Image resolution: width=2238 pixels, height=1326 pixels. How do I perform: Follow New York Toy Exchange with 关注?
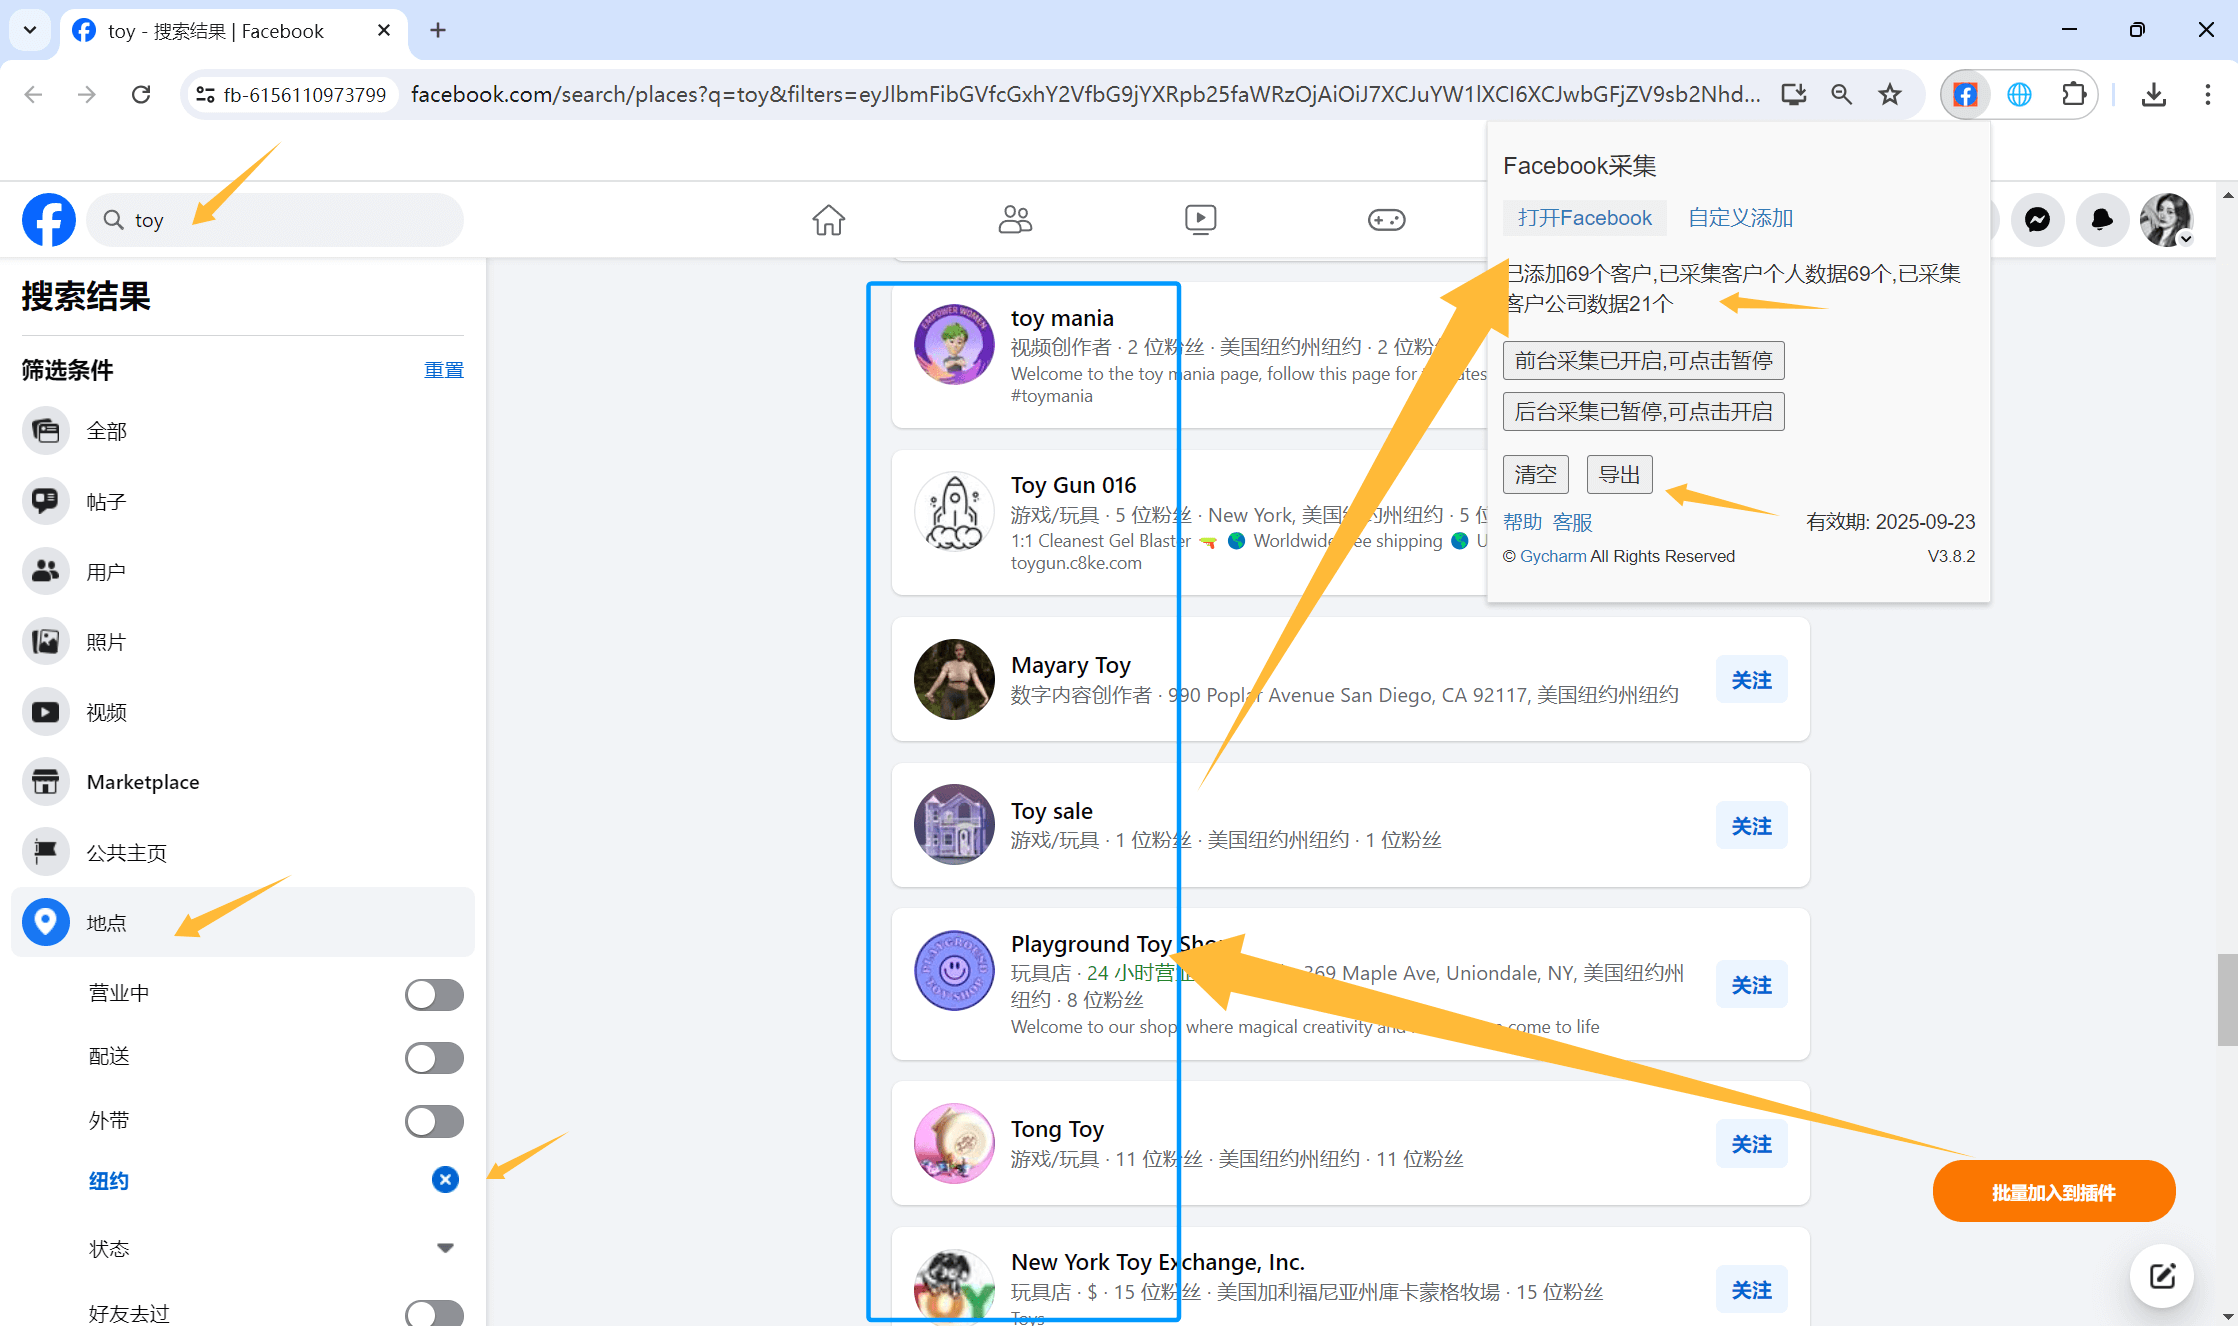pos(1751,1290)
